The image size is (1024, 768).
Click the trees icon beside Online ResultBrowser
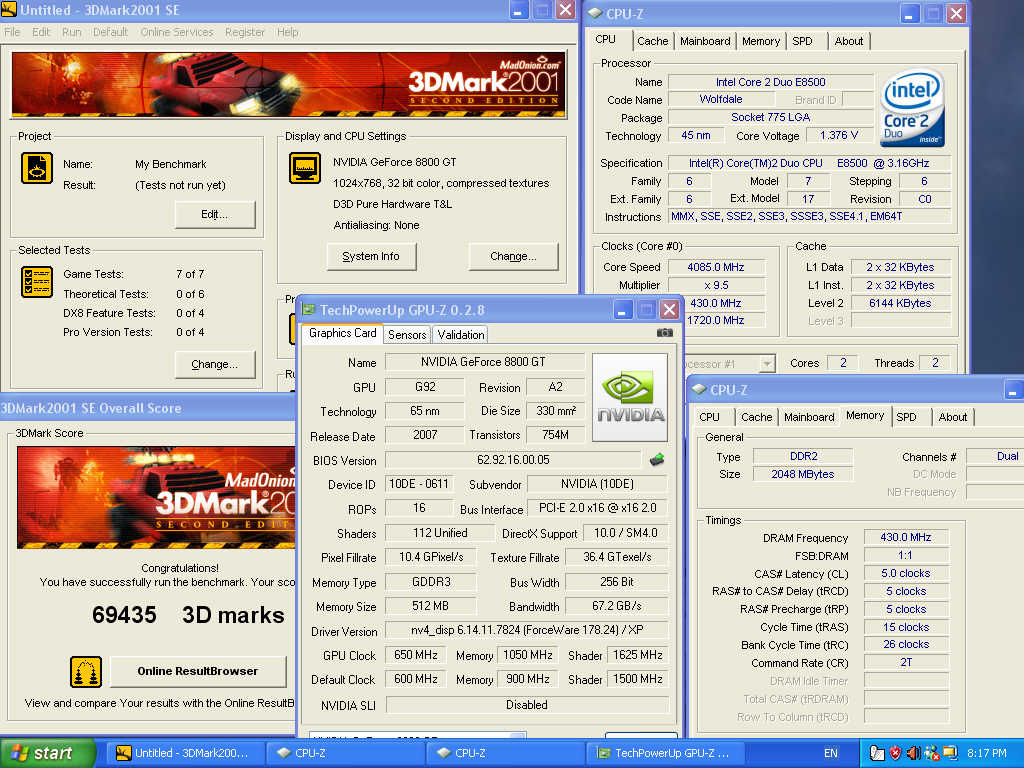(86, 671)
